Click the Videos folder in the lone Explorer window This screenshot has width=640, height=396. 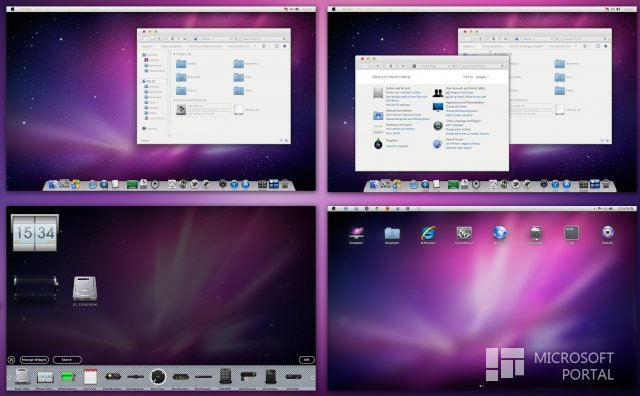tap(239, 91)
